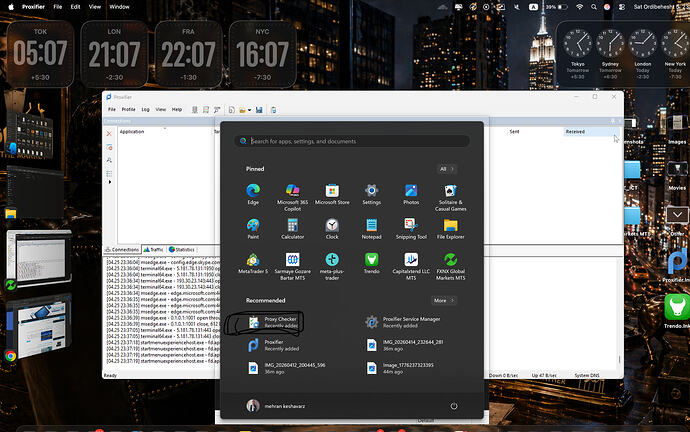The image size is (690, 432).
Task: Open Edge from pinned apps
Action: click(x=253, y=194)
